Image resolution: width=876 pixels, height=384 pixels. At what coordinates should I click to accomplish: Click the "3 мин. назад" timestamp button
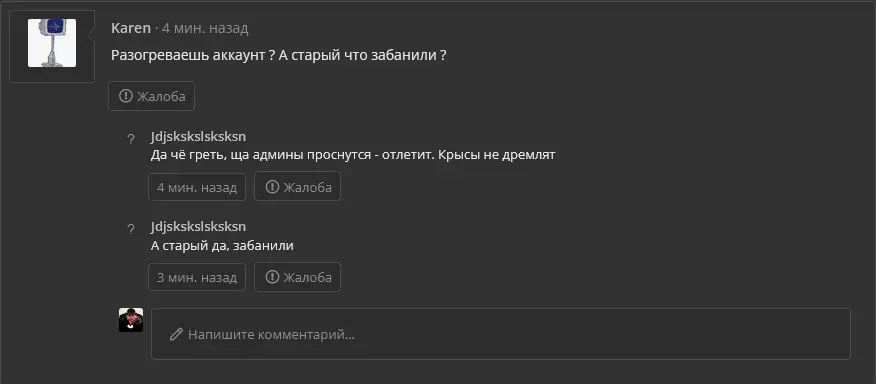click(197, 277)
